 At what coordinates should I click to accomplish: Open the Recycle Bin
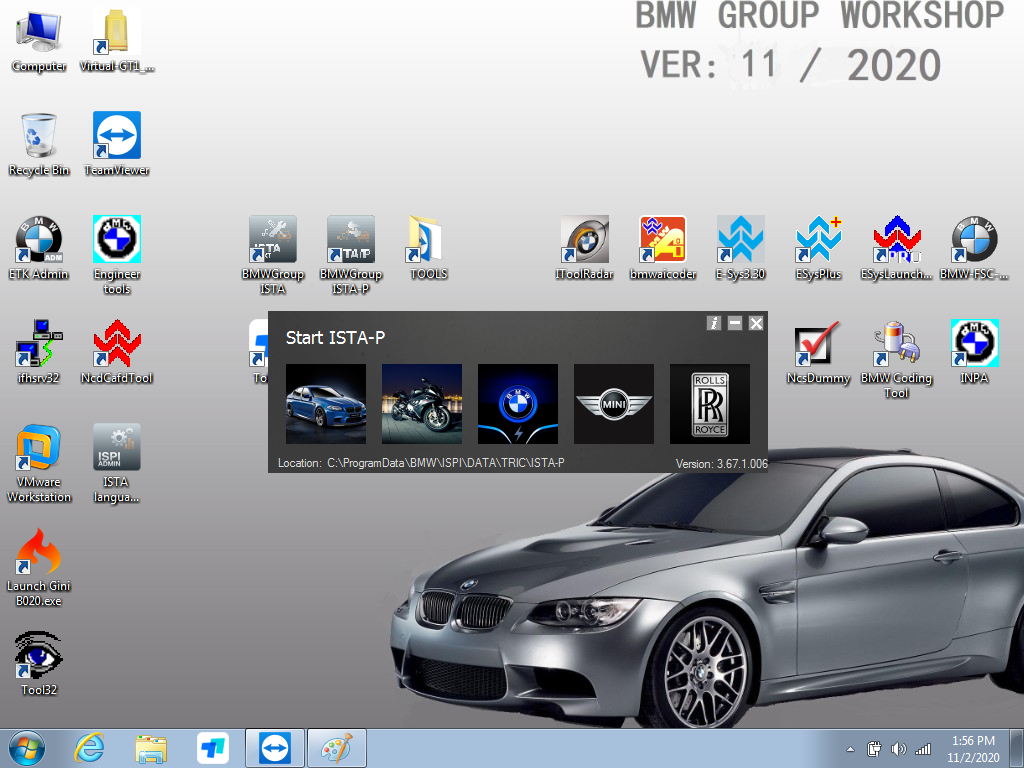[x=39, y=144]
